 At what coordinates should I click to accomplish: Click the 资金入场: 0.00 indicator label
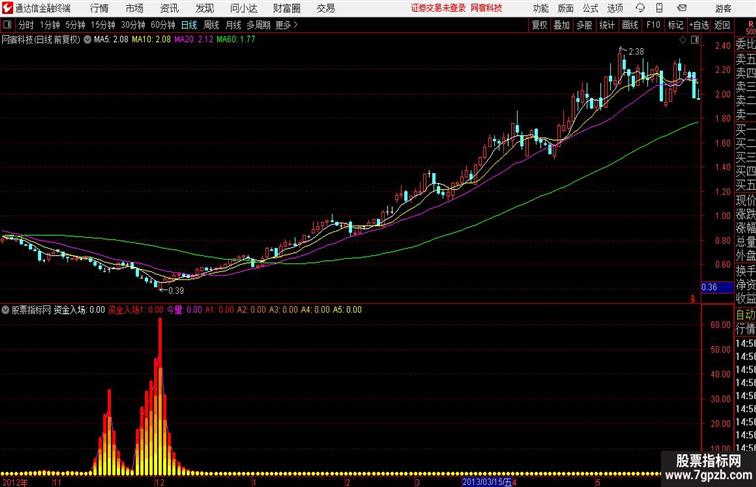(x=80, y=310)
